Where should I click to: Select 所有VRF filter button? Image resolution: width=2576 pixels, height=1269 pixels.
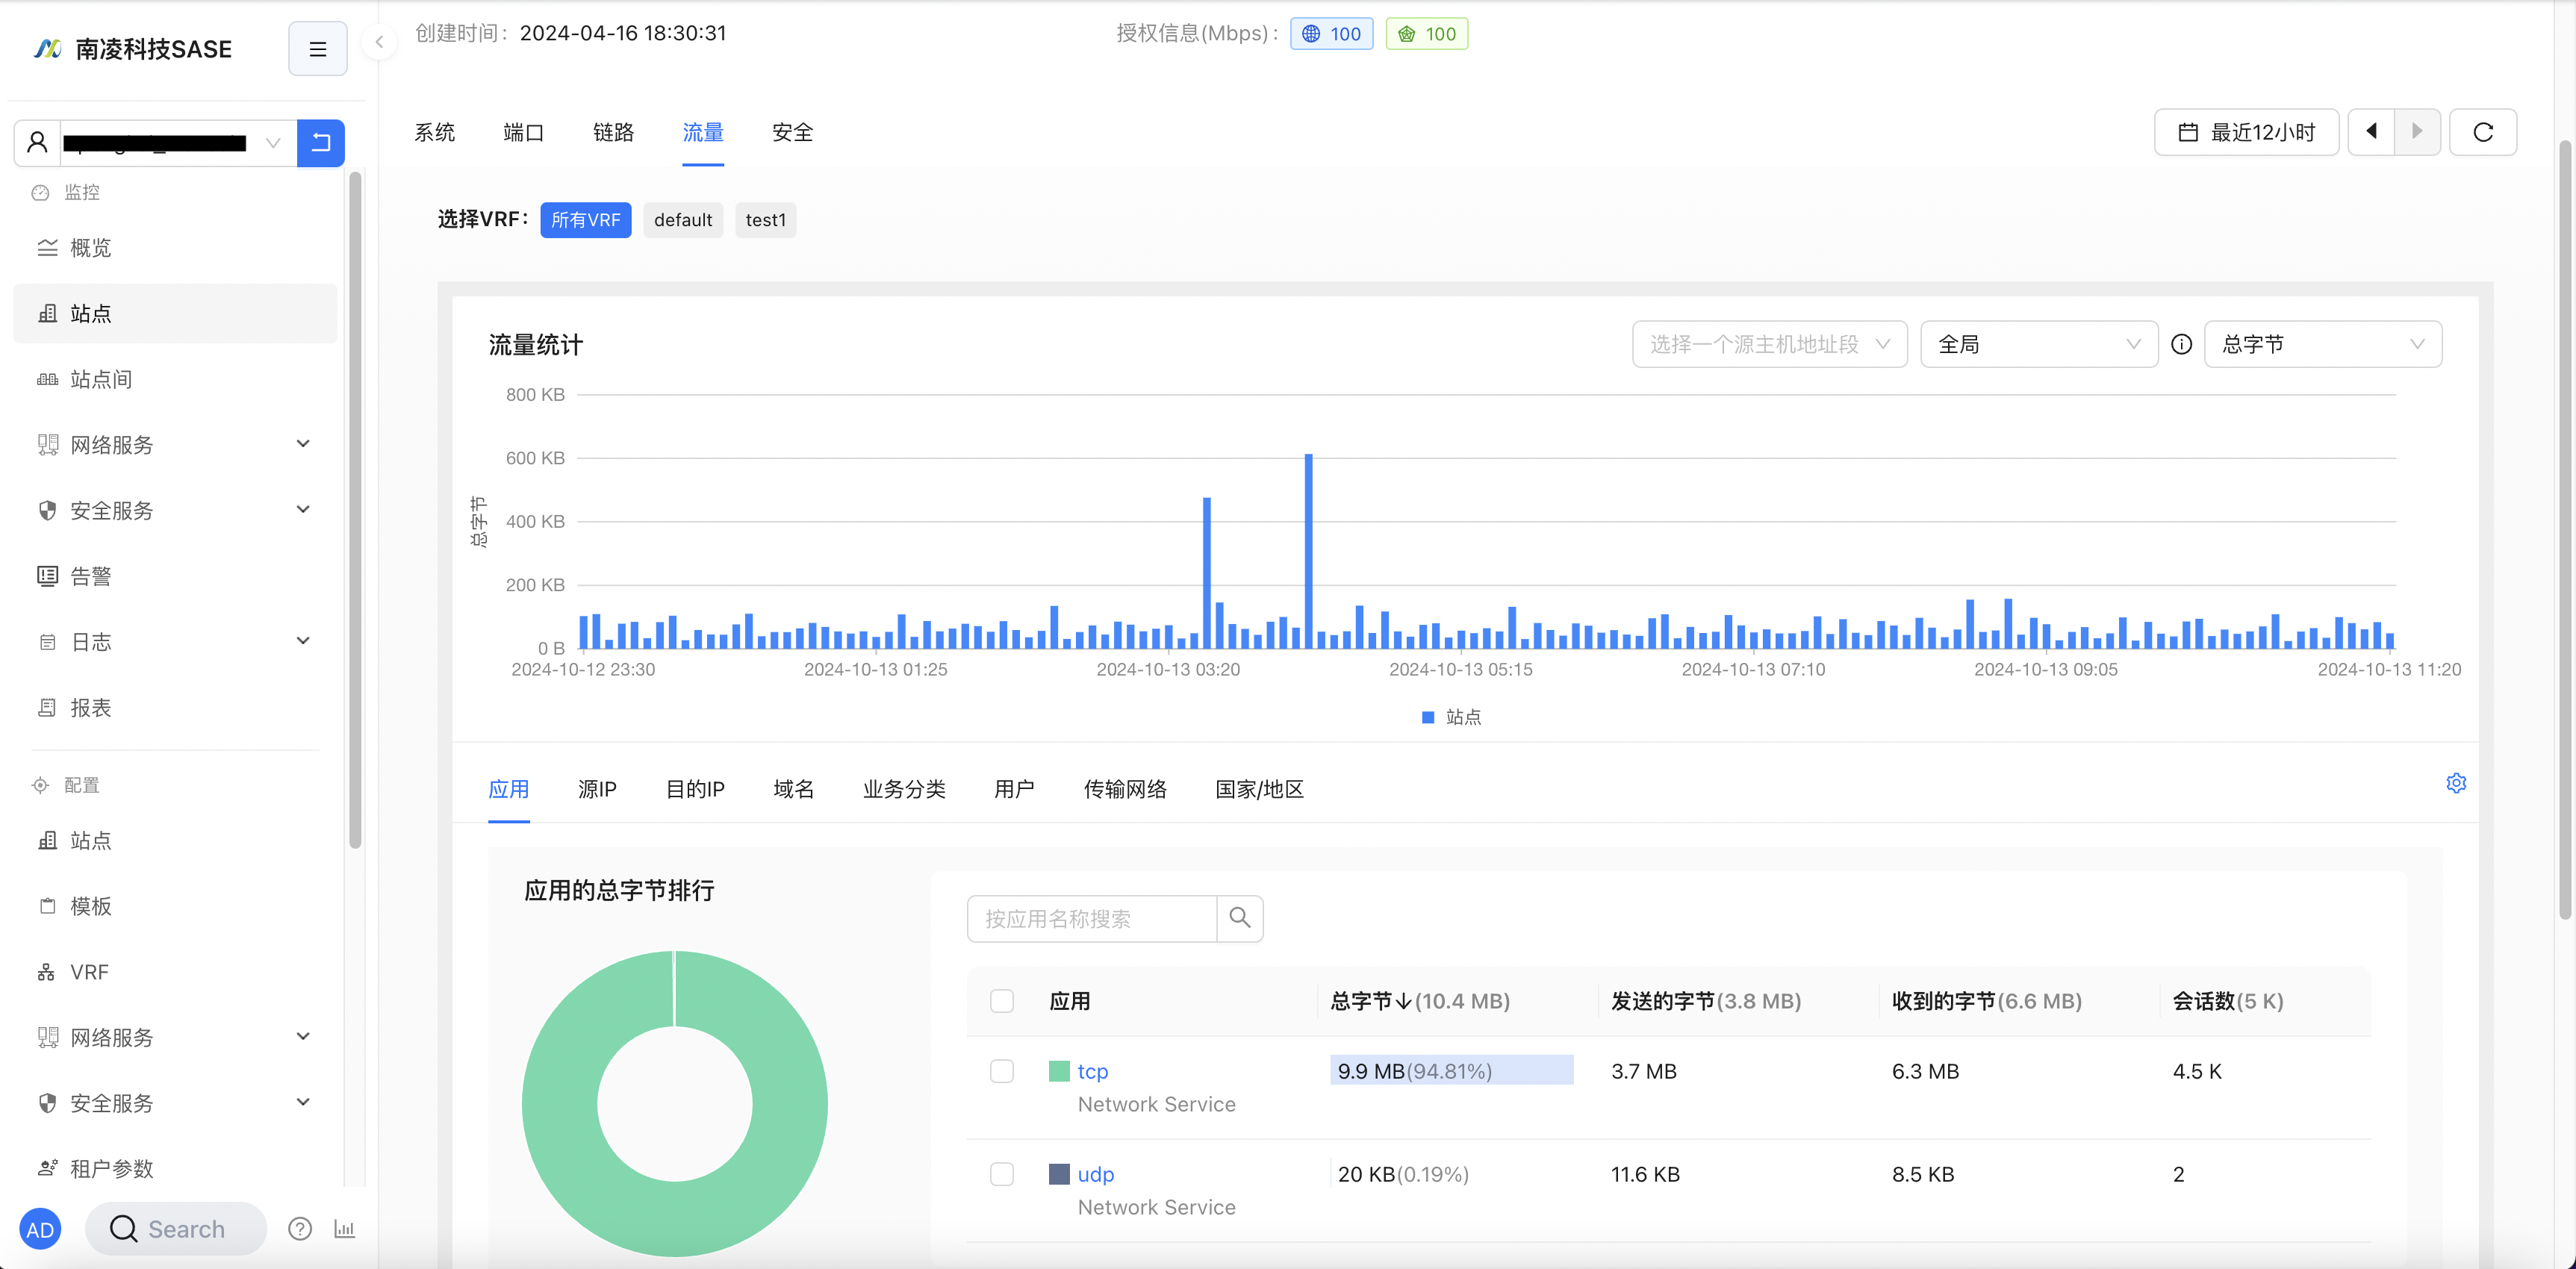pos(586,220)
